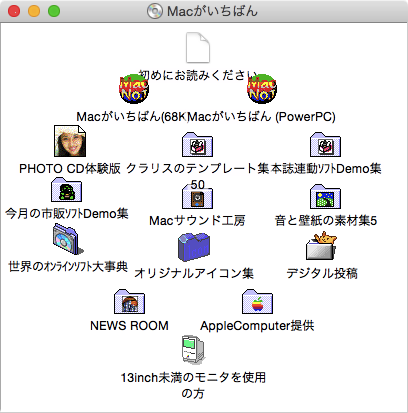Viewport: 408px width, 413px height.
Task: Select the 本誌連動ソフトDemo集 folder icon
Action: (x=325, y=144)
